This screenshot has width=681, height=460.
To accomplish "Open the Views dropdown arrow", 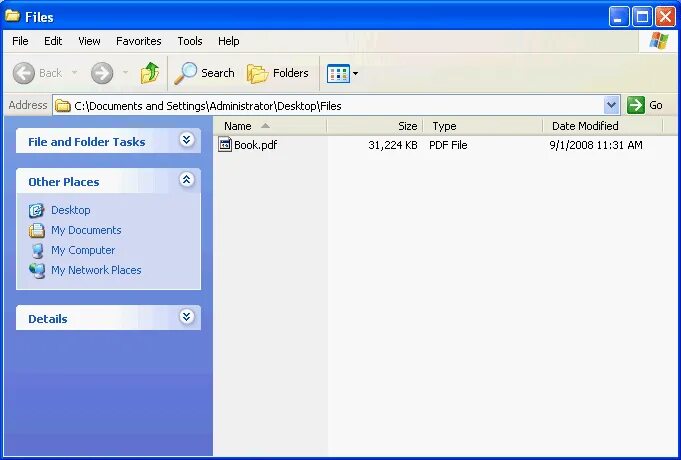I will click(355, 73).
